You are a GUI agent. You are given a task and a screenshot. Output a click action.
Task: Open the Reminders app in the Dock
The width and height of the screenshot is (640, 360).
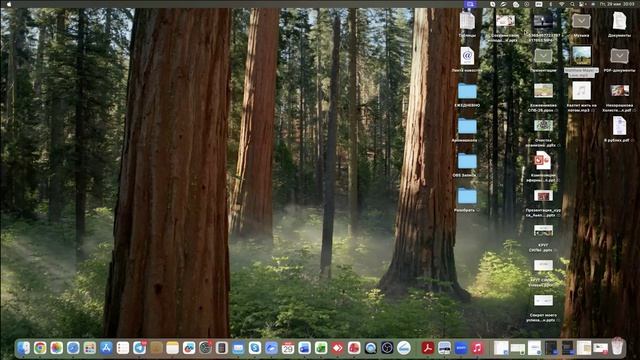click(x=122, y=348)
